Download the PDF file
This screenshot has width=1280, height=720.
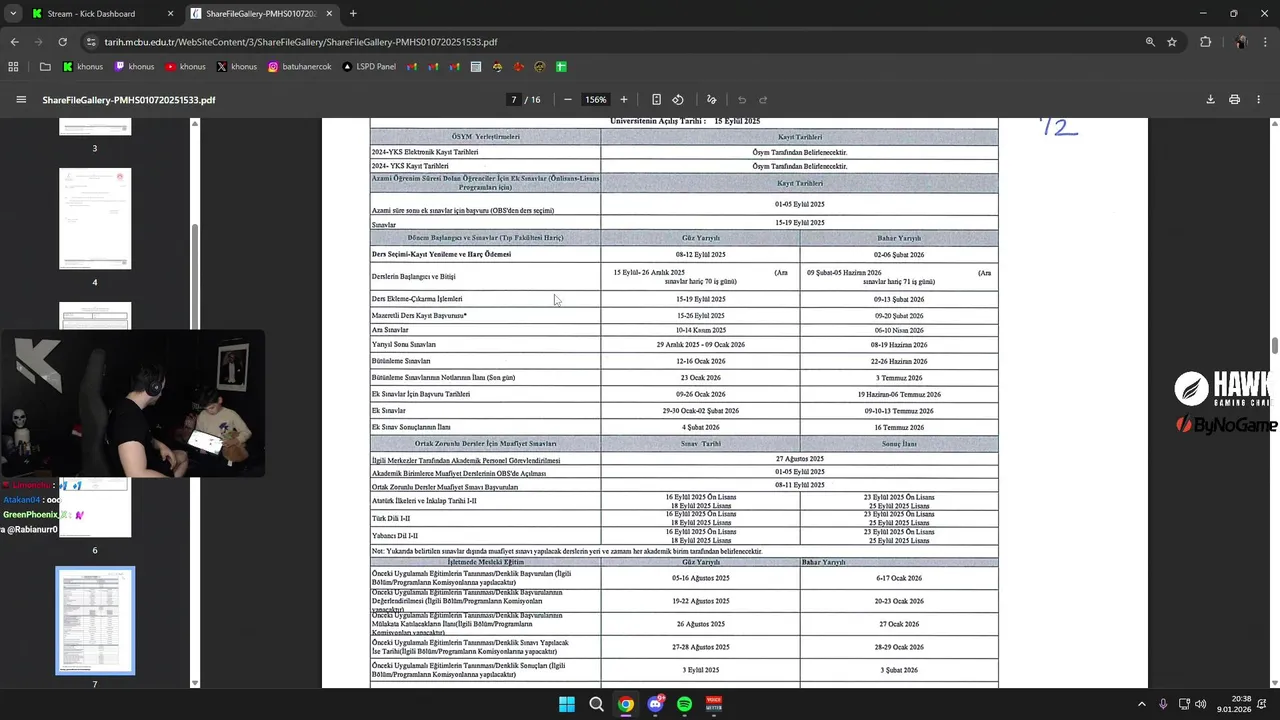(x=1210, y=100)
